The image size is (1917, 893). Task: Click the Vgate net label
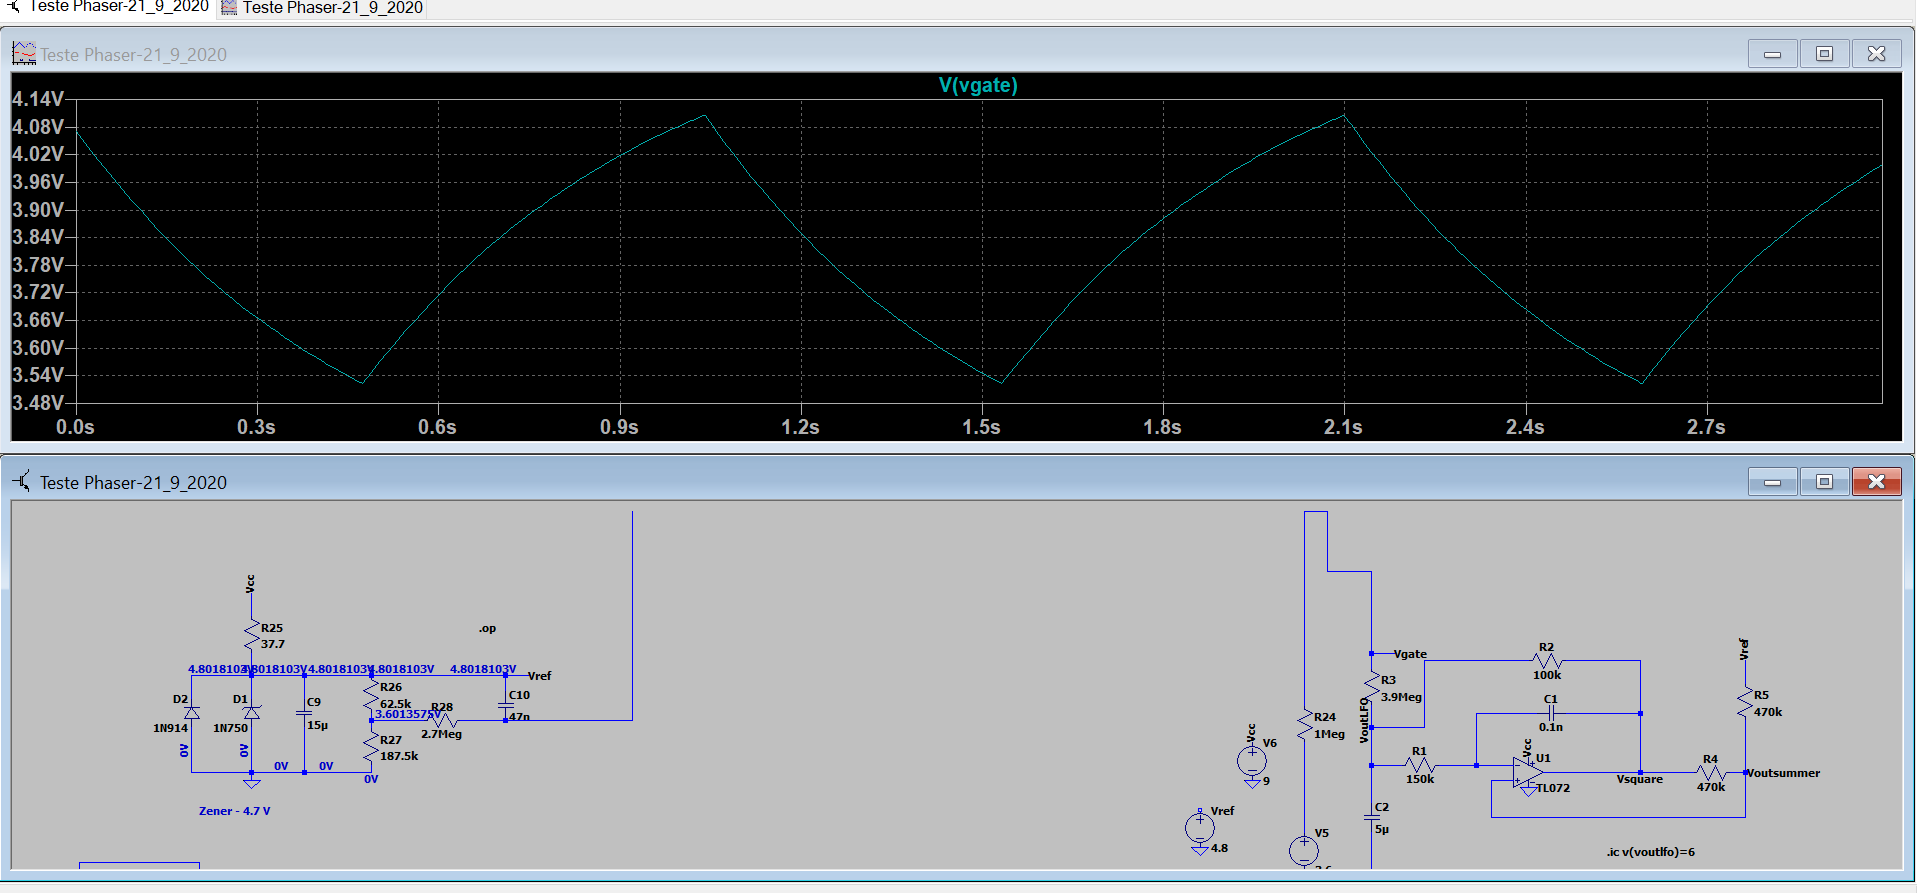(x=1410, y=654)
